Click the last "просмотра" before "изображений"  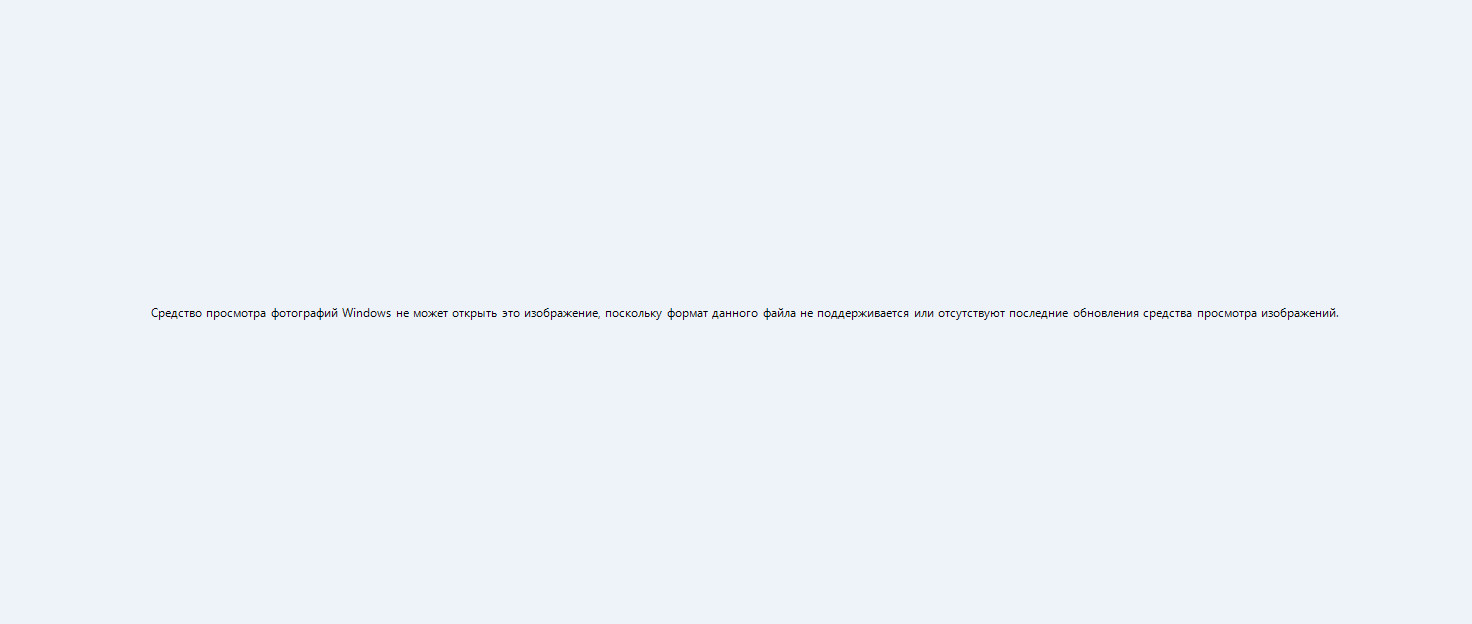click(x=1227, y=313)
